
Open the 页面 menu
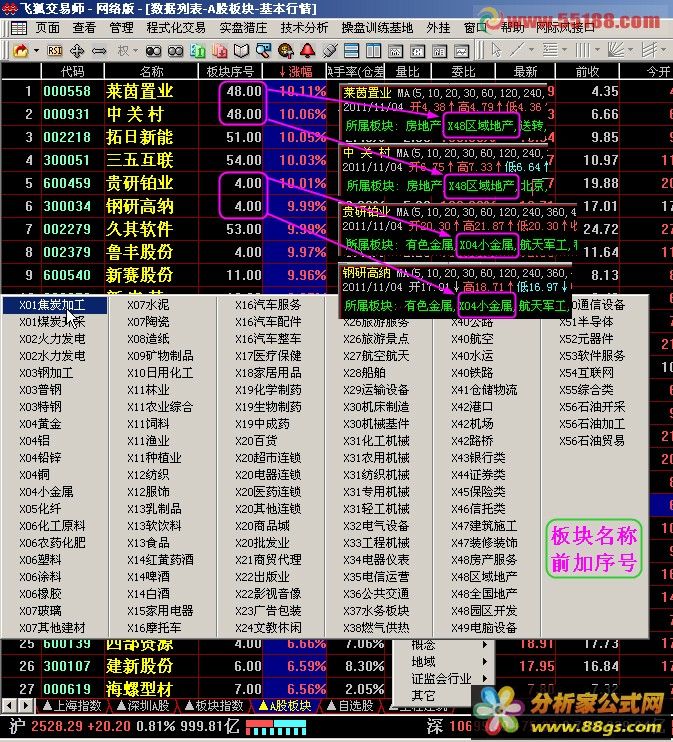pos(48,28)
